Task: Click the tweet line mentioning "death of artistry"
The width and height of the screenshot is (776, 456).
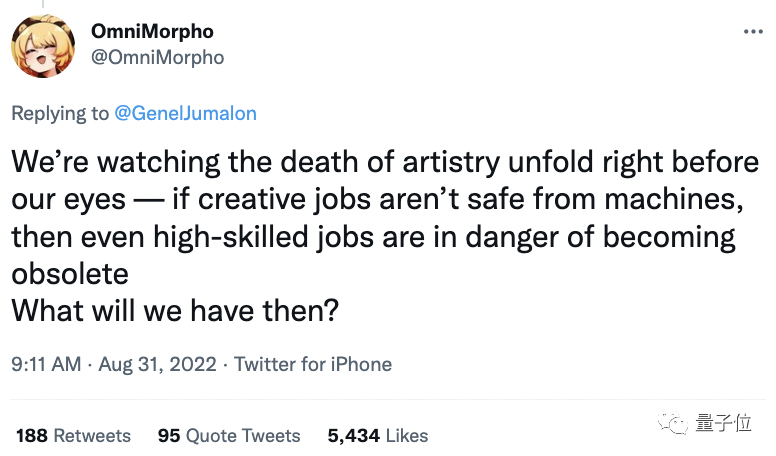Action: click(385, 161)
